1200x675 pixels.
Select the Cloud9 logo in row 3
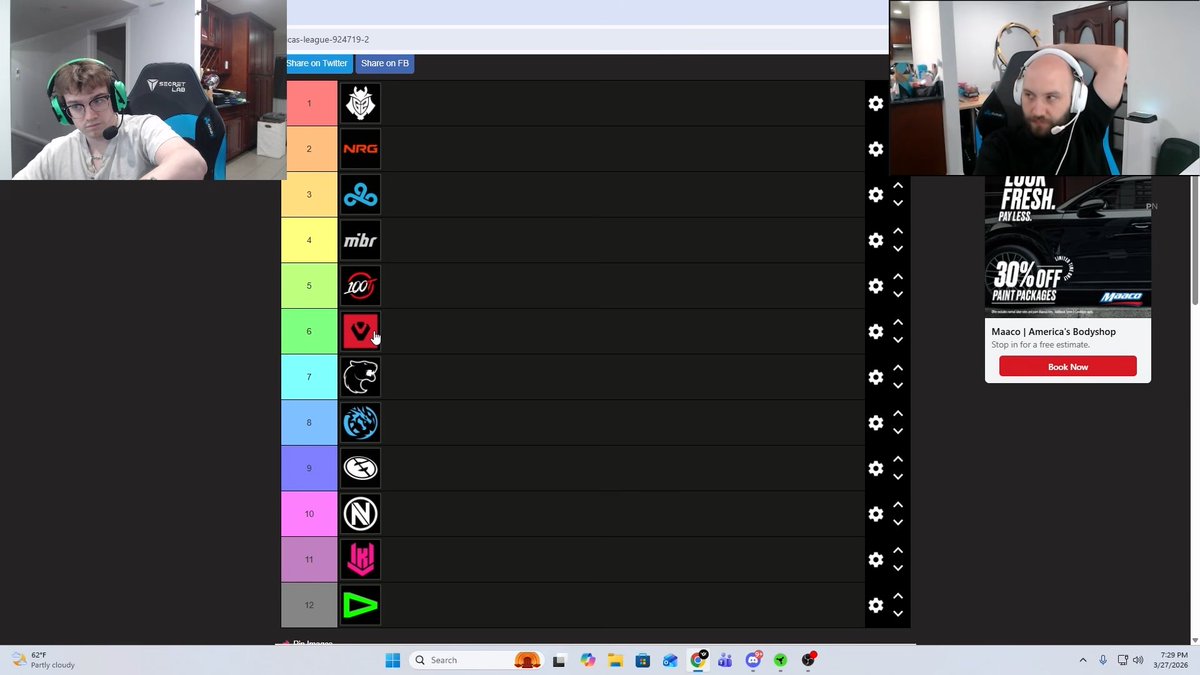[360, 195]
